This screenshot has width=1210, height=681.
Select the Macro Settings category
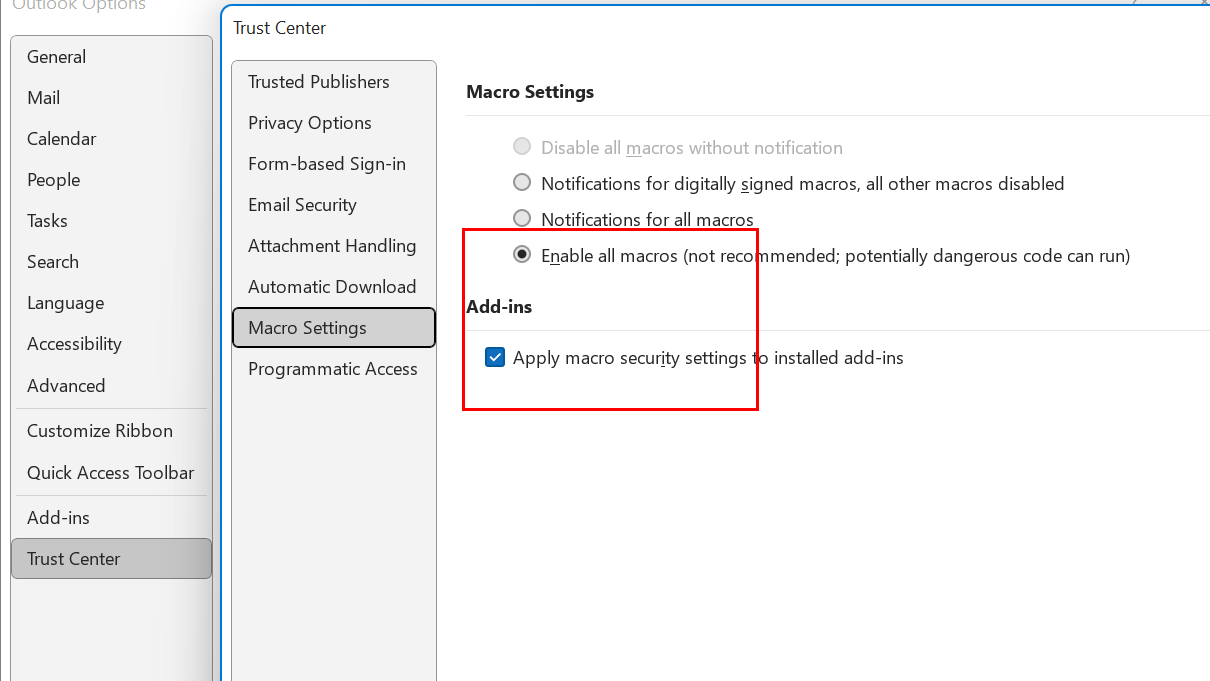coord(307,327)
